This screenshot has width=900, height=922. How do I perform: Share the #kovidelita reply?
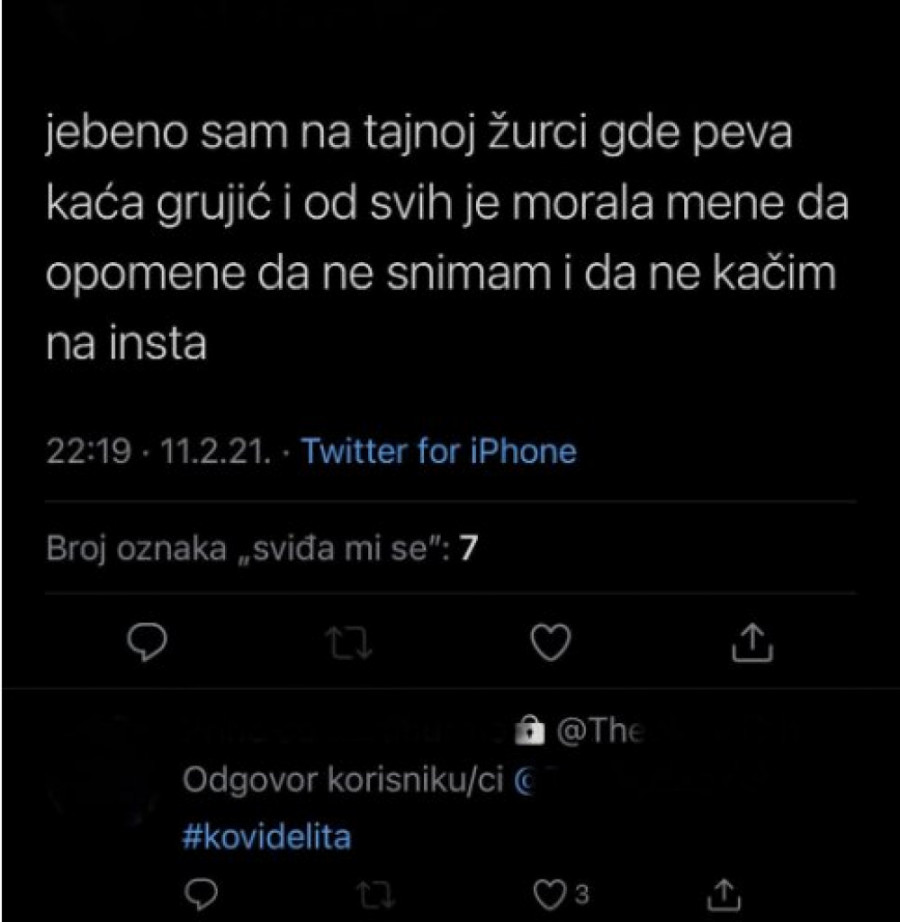coord(722,890)
